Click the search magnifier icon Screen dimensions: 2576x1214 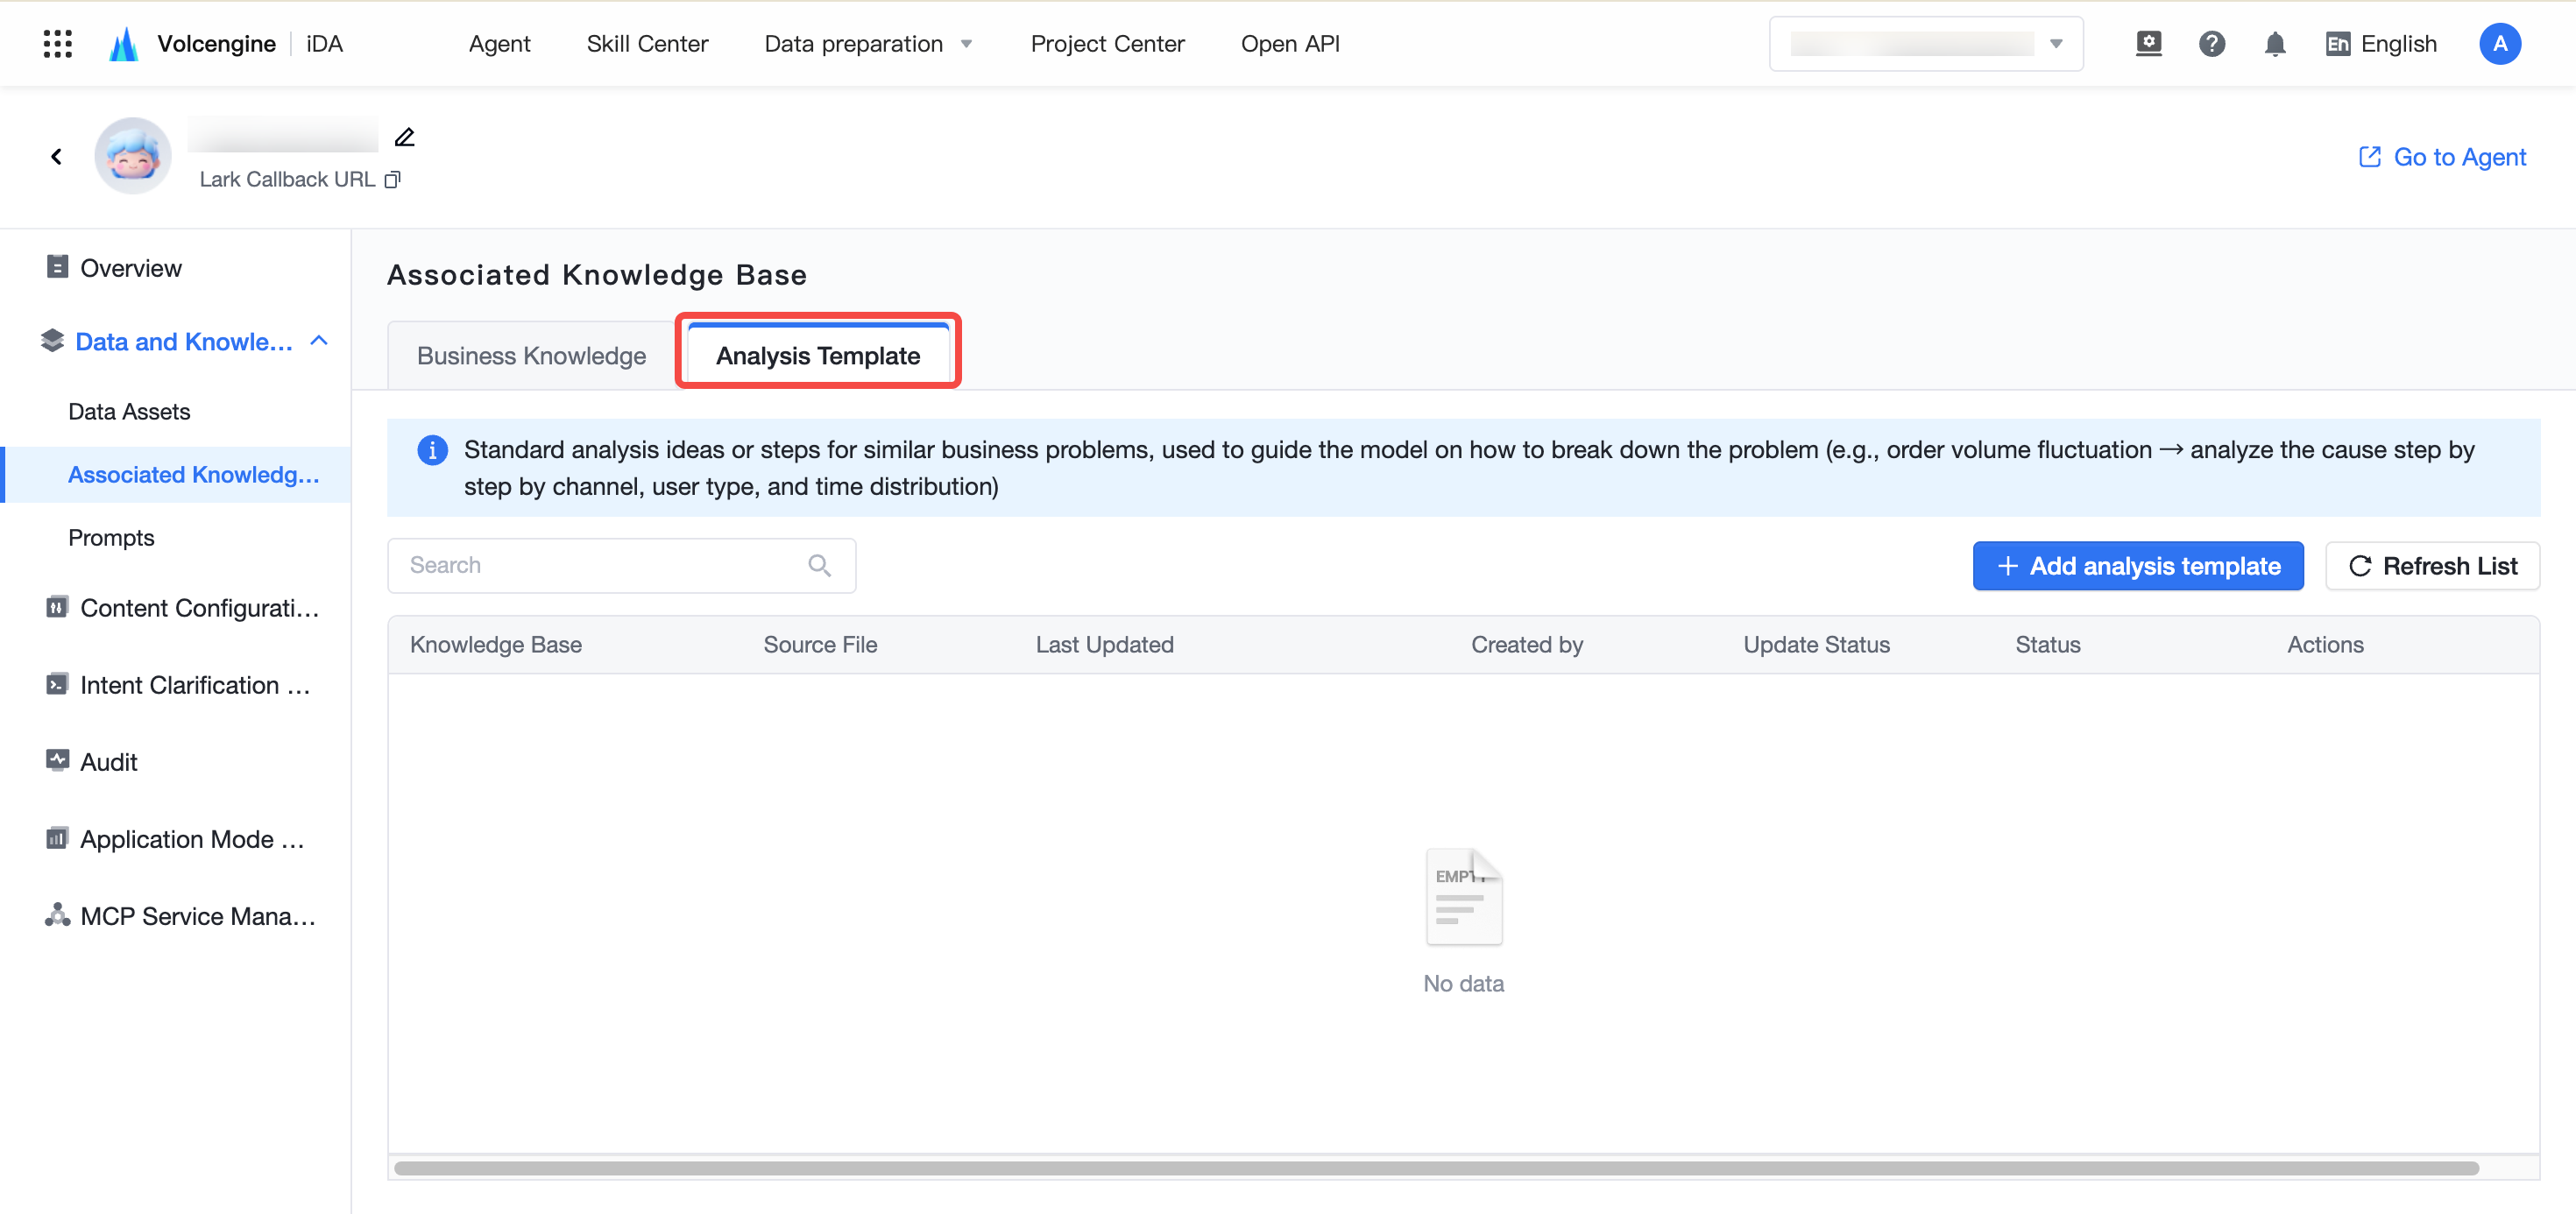(x=819, y=566)
